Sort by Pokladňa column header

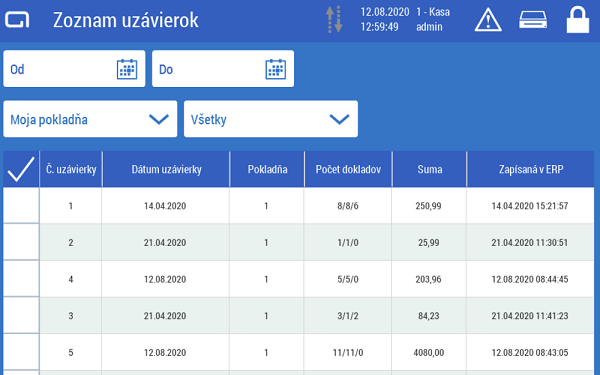[x=267, y=169]
